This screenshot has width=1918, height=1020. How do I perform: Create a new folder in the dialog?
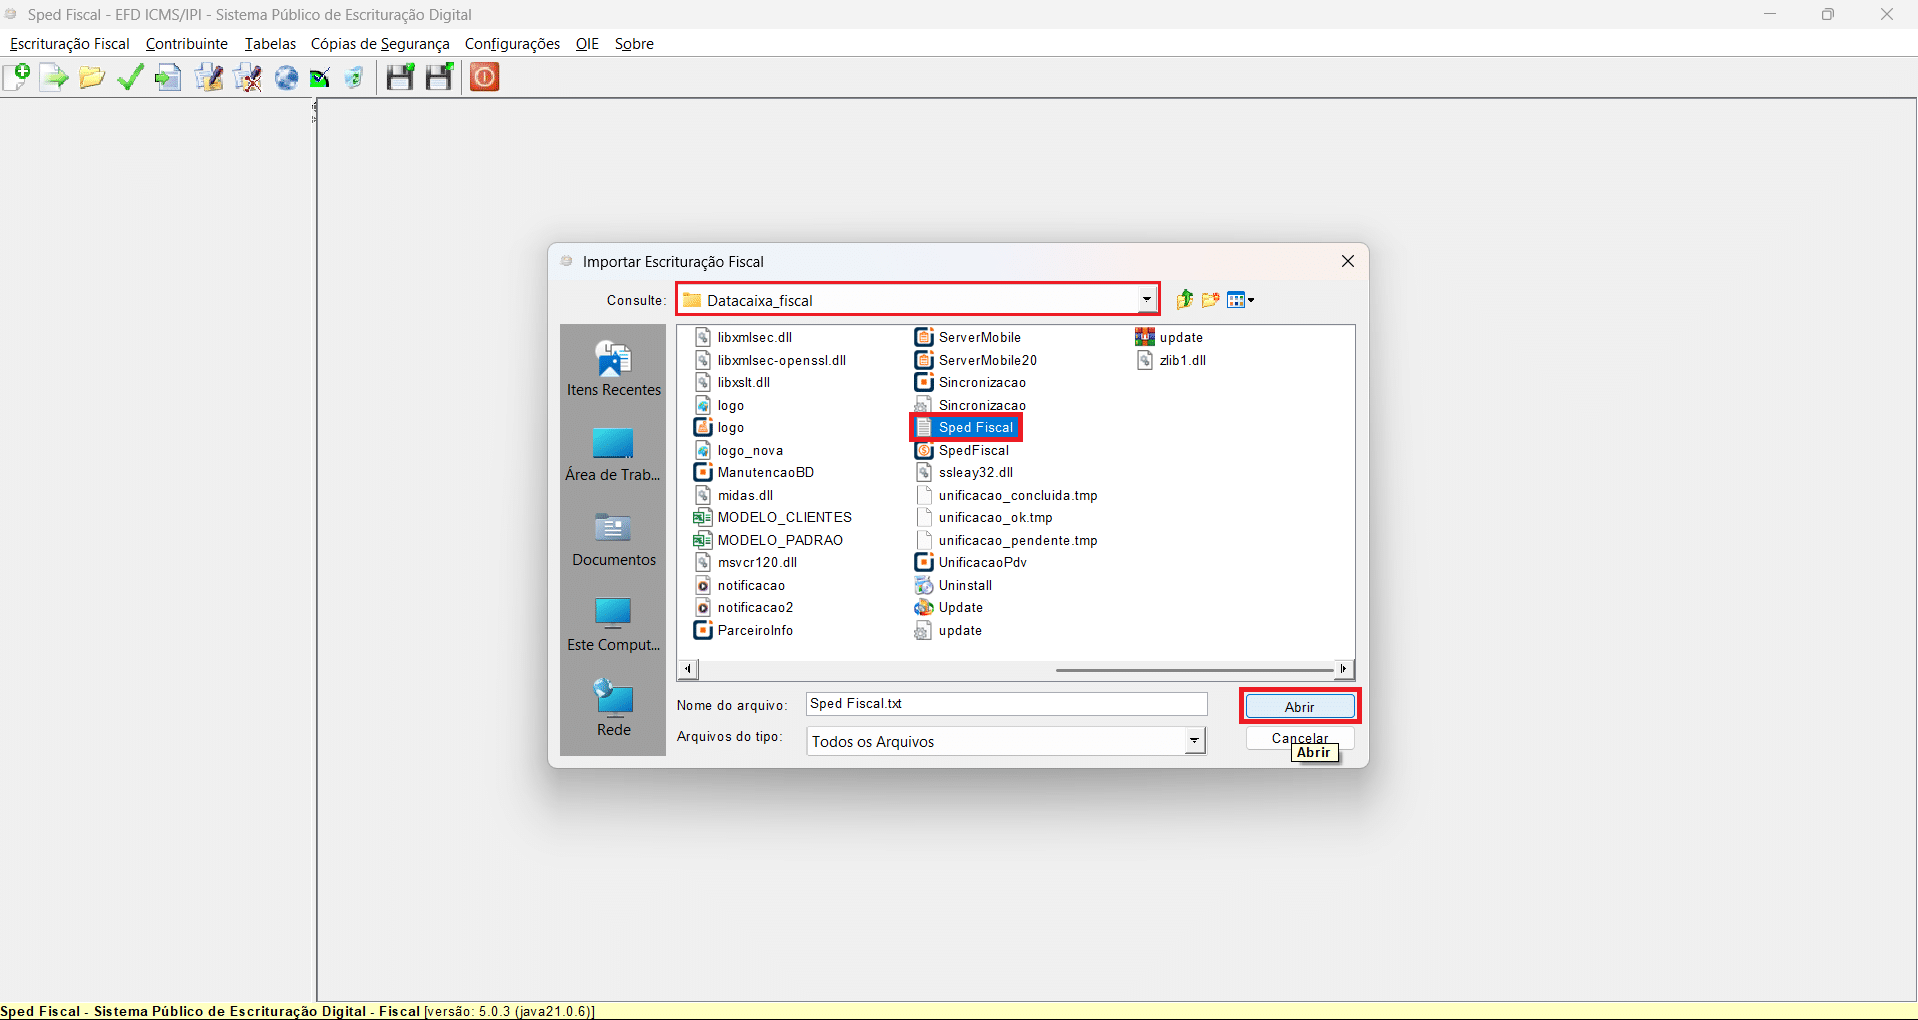coord(1211,299)
